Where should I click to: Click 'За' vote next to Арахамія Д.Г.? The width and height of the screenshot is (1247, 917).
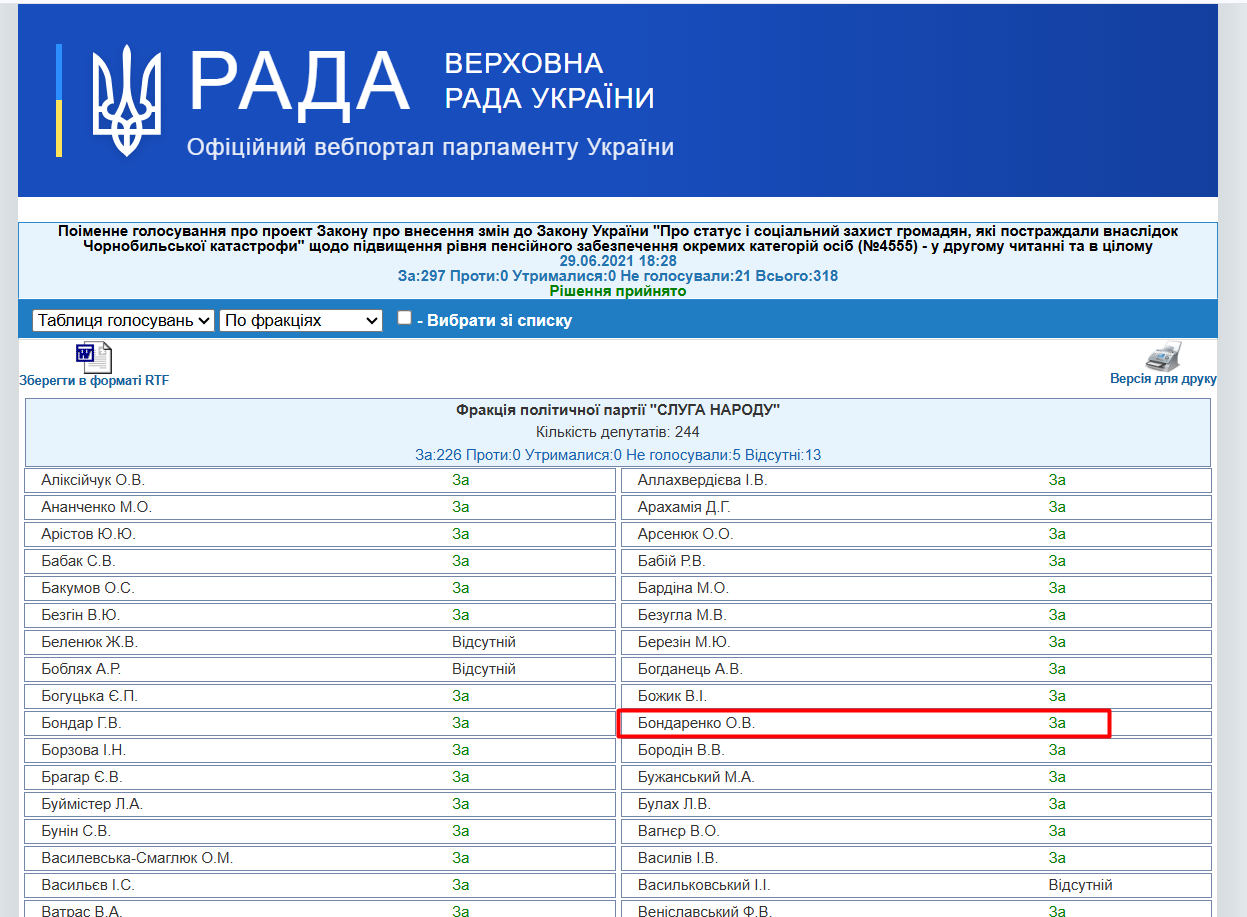click(x=1057, y=507)
